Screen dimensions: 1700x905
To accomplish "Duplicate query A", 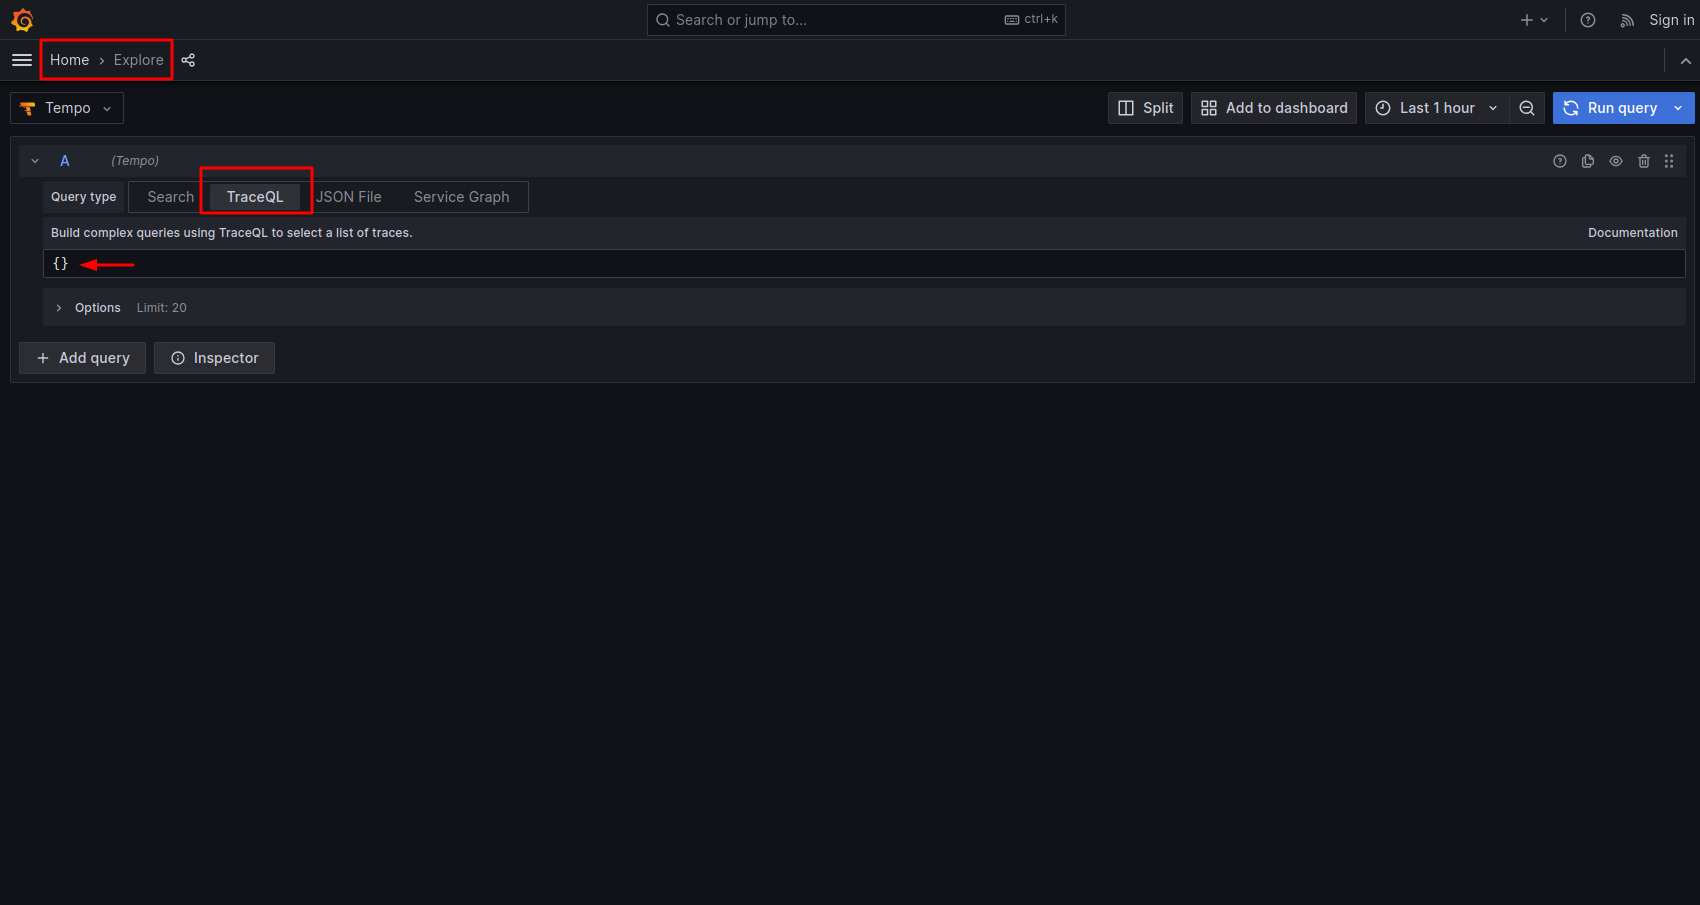I will [1588, 161].
